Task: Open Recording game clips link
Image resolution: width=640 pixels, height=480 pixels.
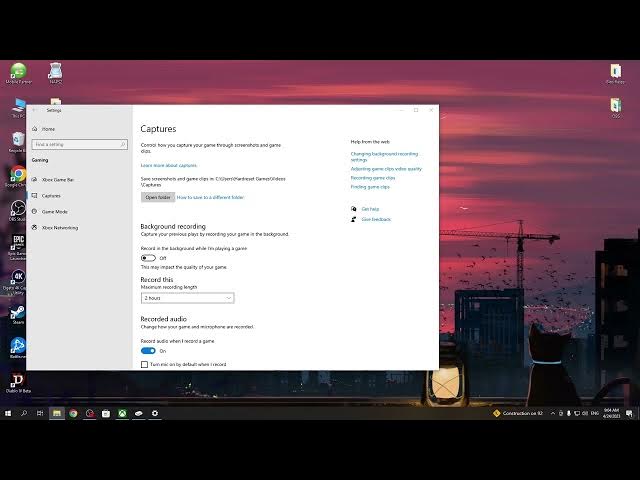Action: (373, 178)
